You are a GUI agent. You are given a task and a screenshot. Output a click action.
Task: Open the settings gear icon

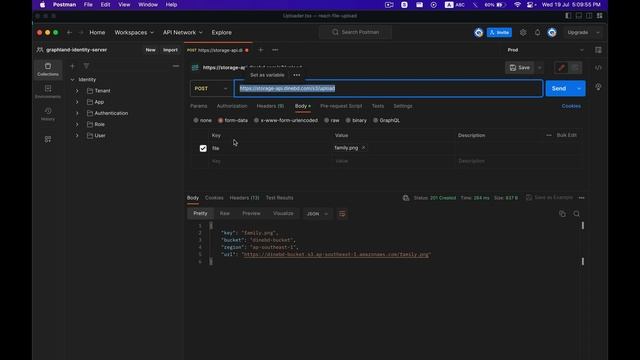[523, 32]
